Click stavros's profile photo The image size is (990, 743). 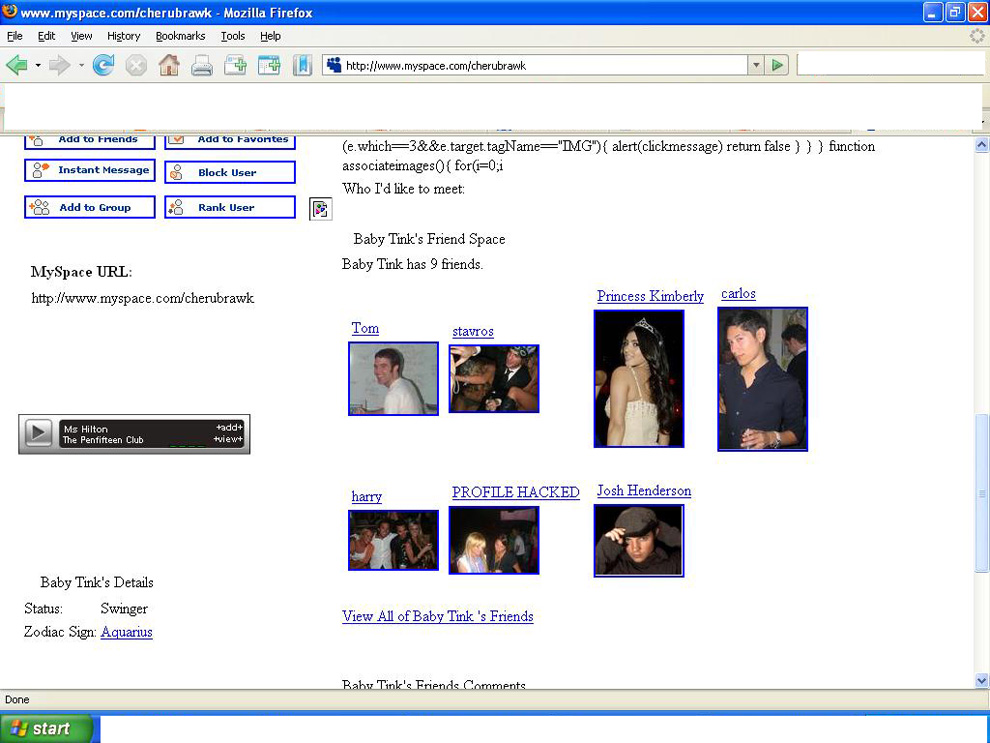click(494, 379)
